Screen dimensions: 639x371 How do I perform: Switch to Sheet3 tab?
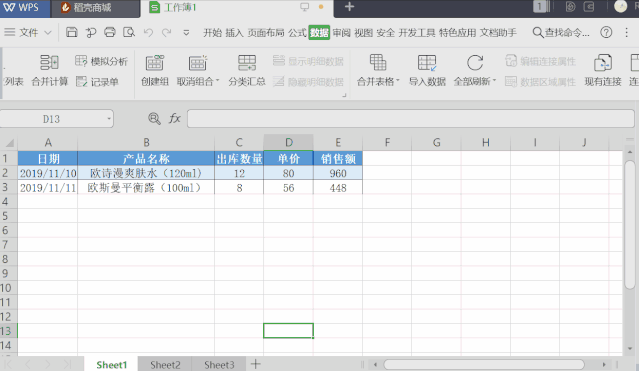click(x=219, y=364)
